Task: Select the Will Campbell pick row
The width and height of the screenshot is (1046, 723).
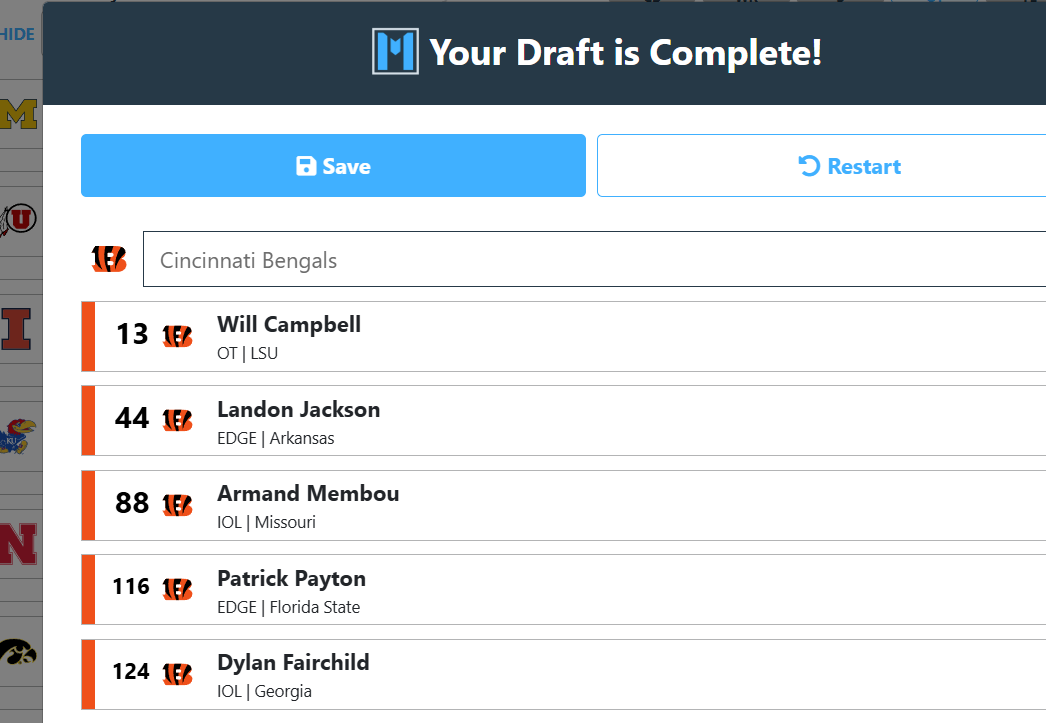Action: pyautogui.click(x=564, y=336)
